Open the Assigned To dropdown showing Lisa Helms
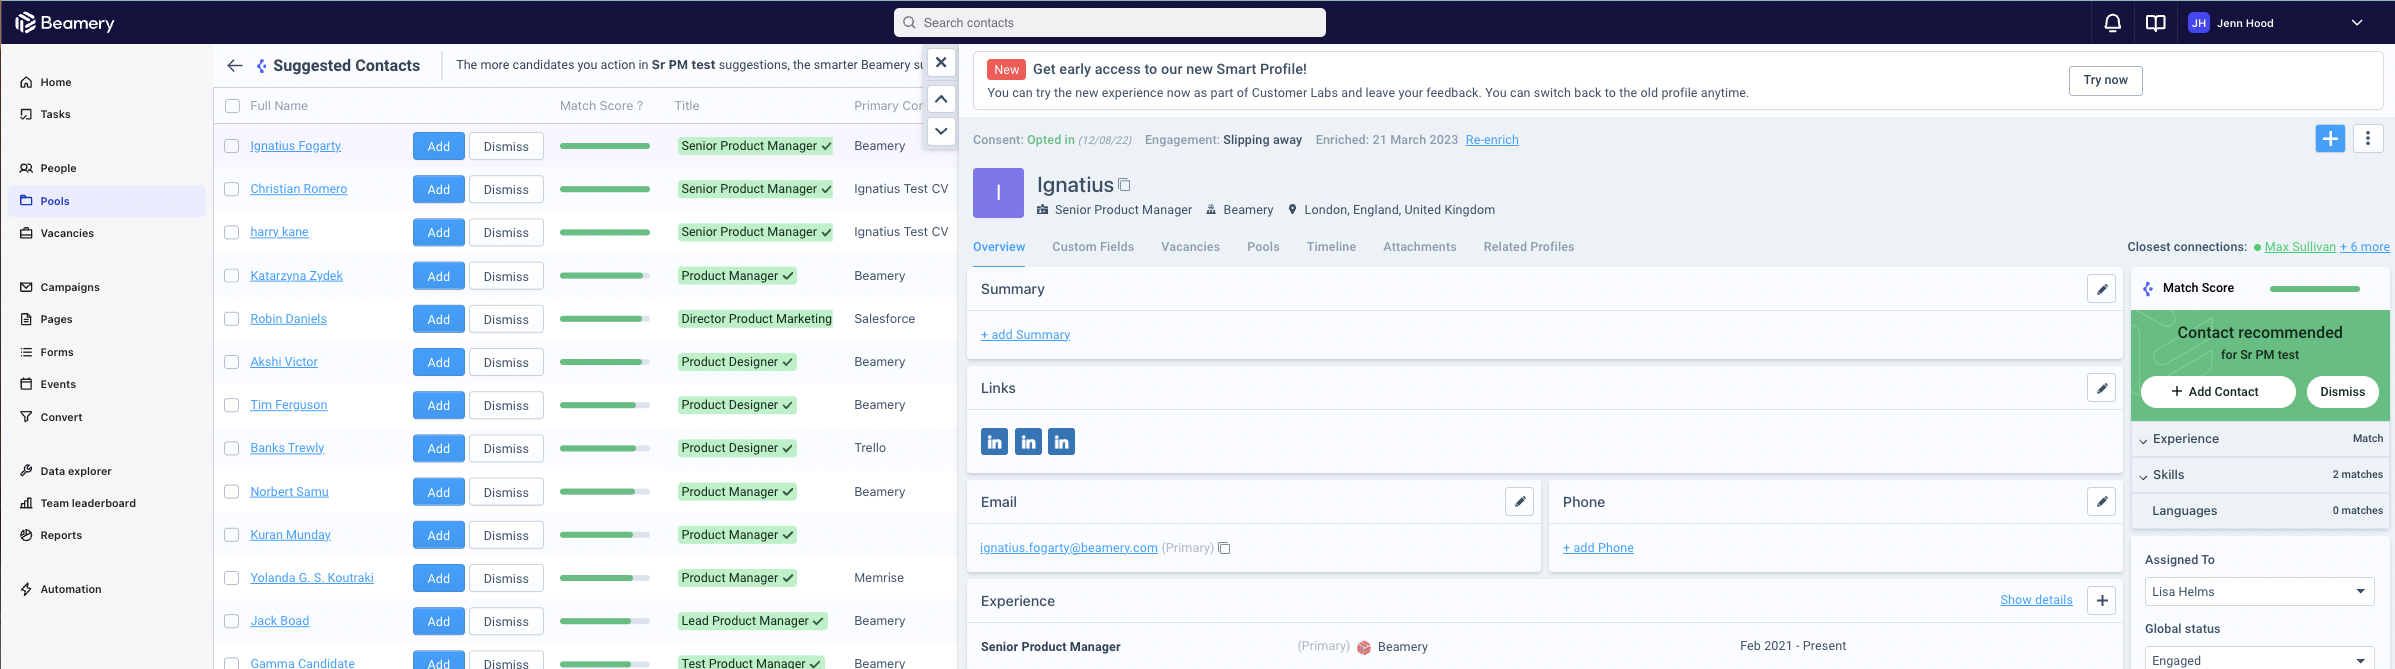 (2259, 592)
